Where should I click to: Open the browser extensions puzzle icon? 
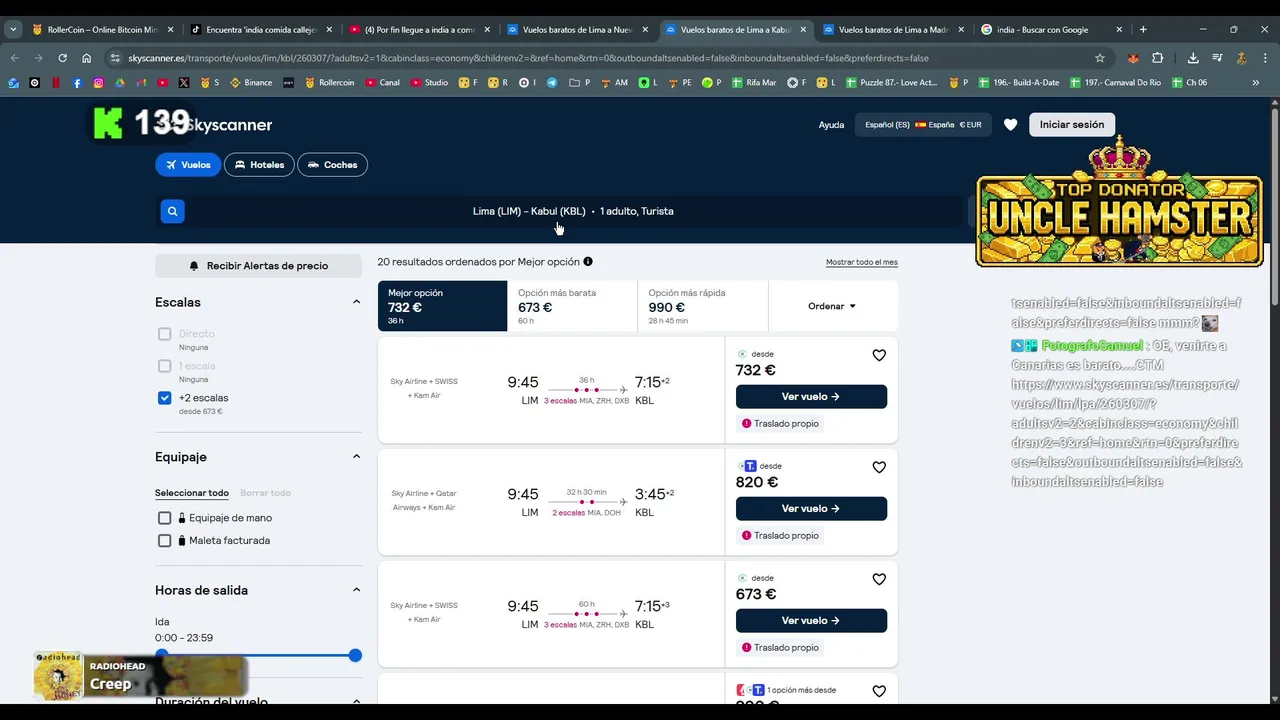1158,58
